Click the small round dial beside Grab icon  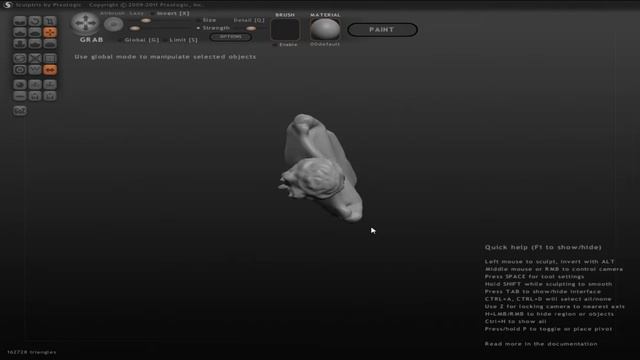(x=113, y=24)
